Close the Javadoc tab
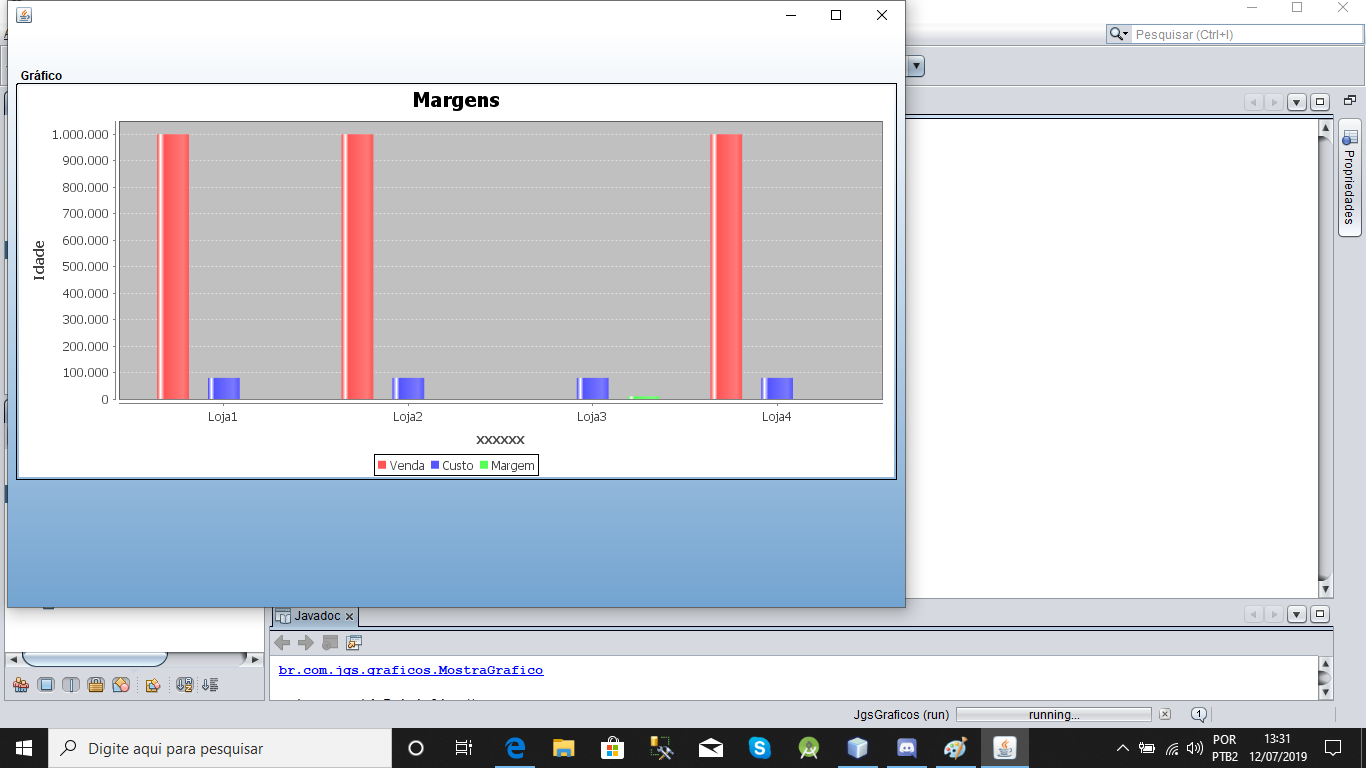The width and height of the screenshot is (1366, 768). point(349,617)
